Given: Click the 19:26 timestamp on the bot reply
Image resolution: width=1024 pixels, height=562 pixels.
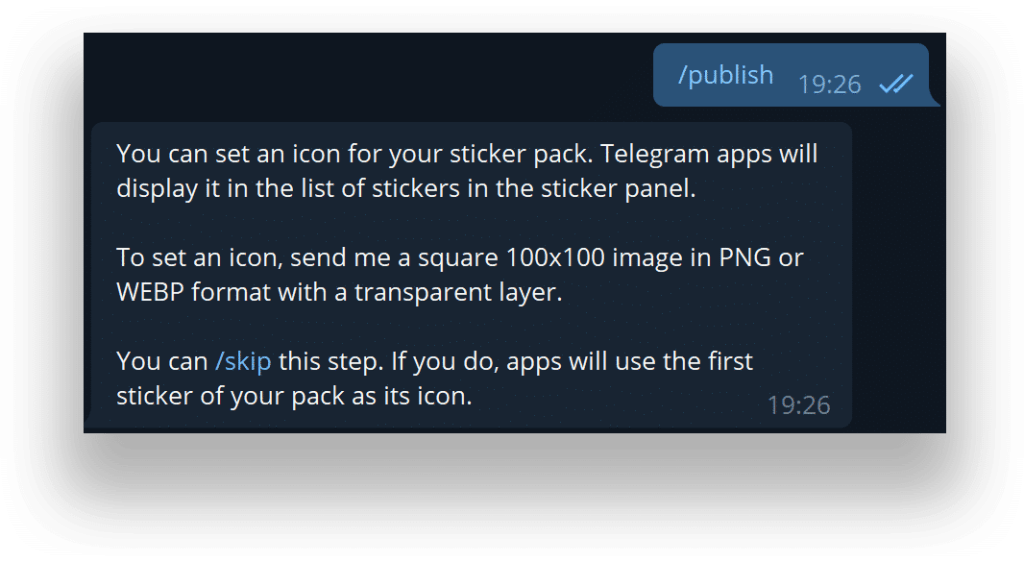Looking at the screenshot, I should pos(798,405).
